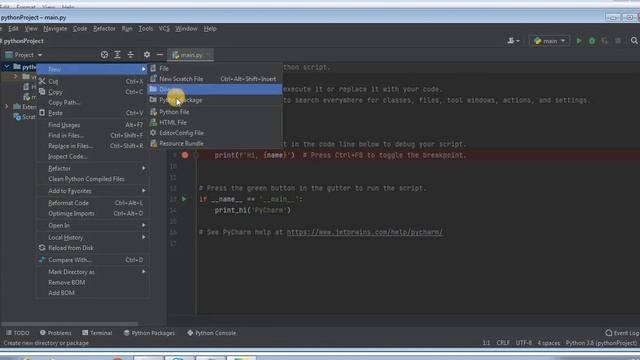This screenshot has width=640, height=360.
Task: Select Find Usages in context menu
Action: [x=93, y=125]
